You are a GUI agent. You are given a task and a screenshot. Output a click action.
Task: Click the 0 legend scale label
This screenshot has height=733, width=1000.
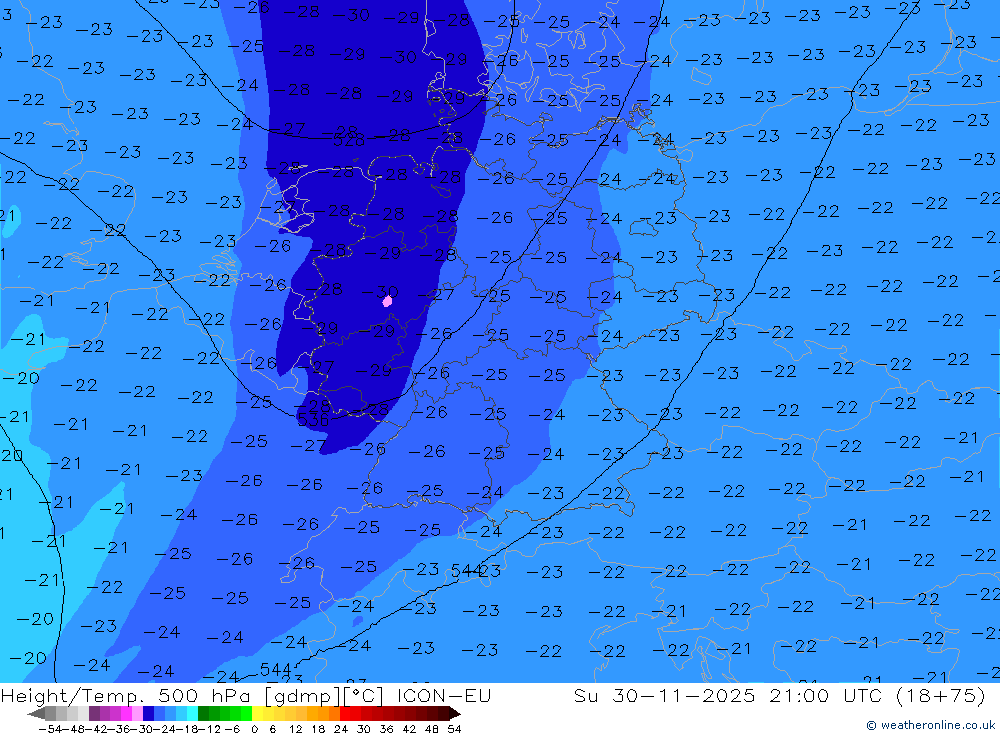(x=254, y=729)
